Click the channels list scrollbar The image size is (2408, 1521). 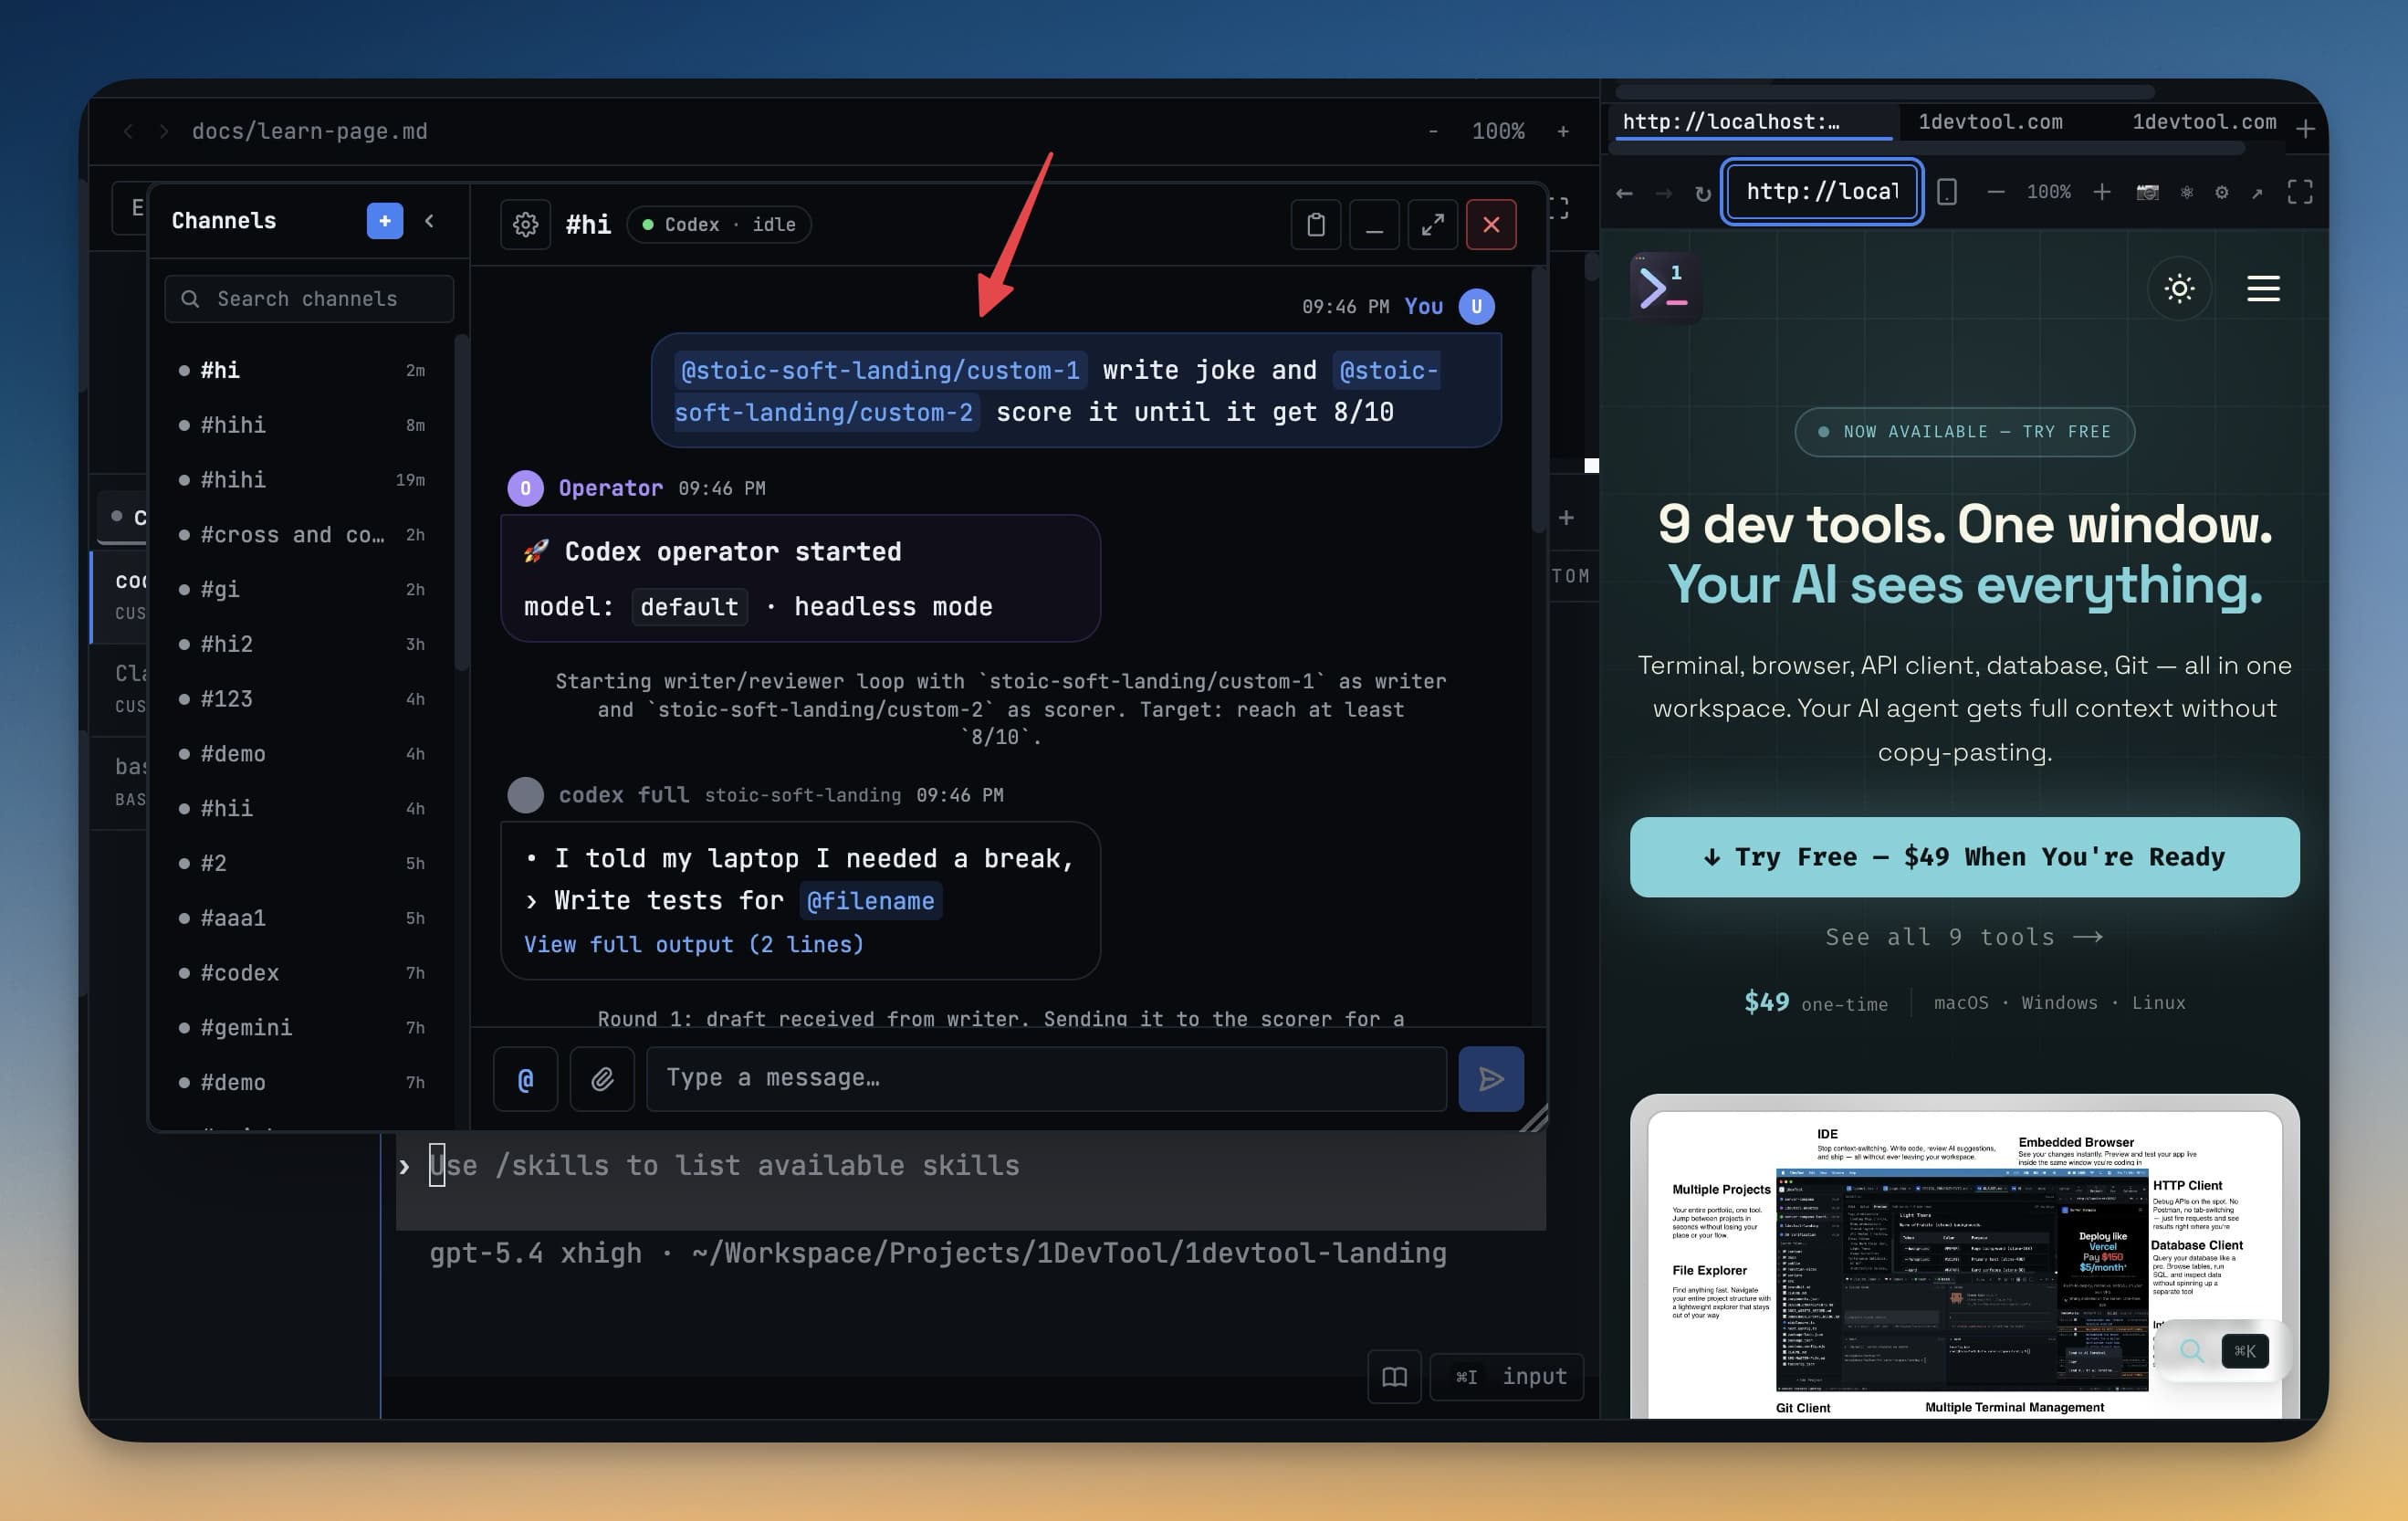point(461,502)
